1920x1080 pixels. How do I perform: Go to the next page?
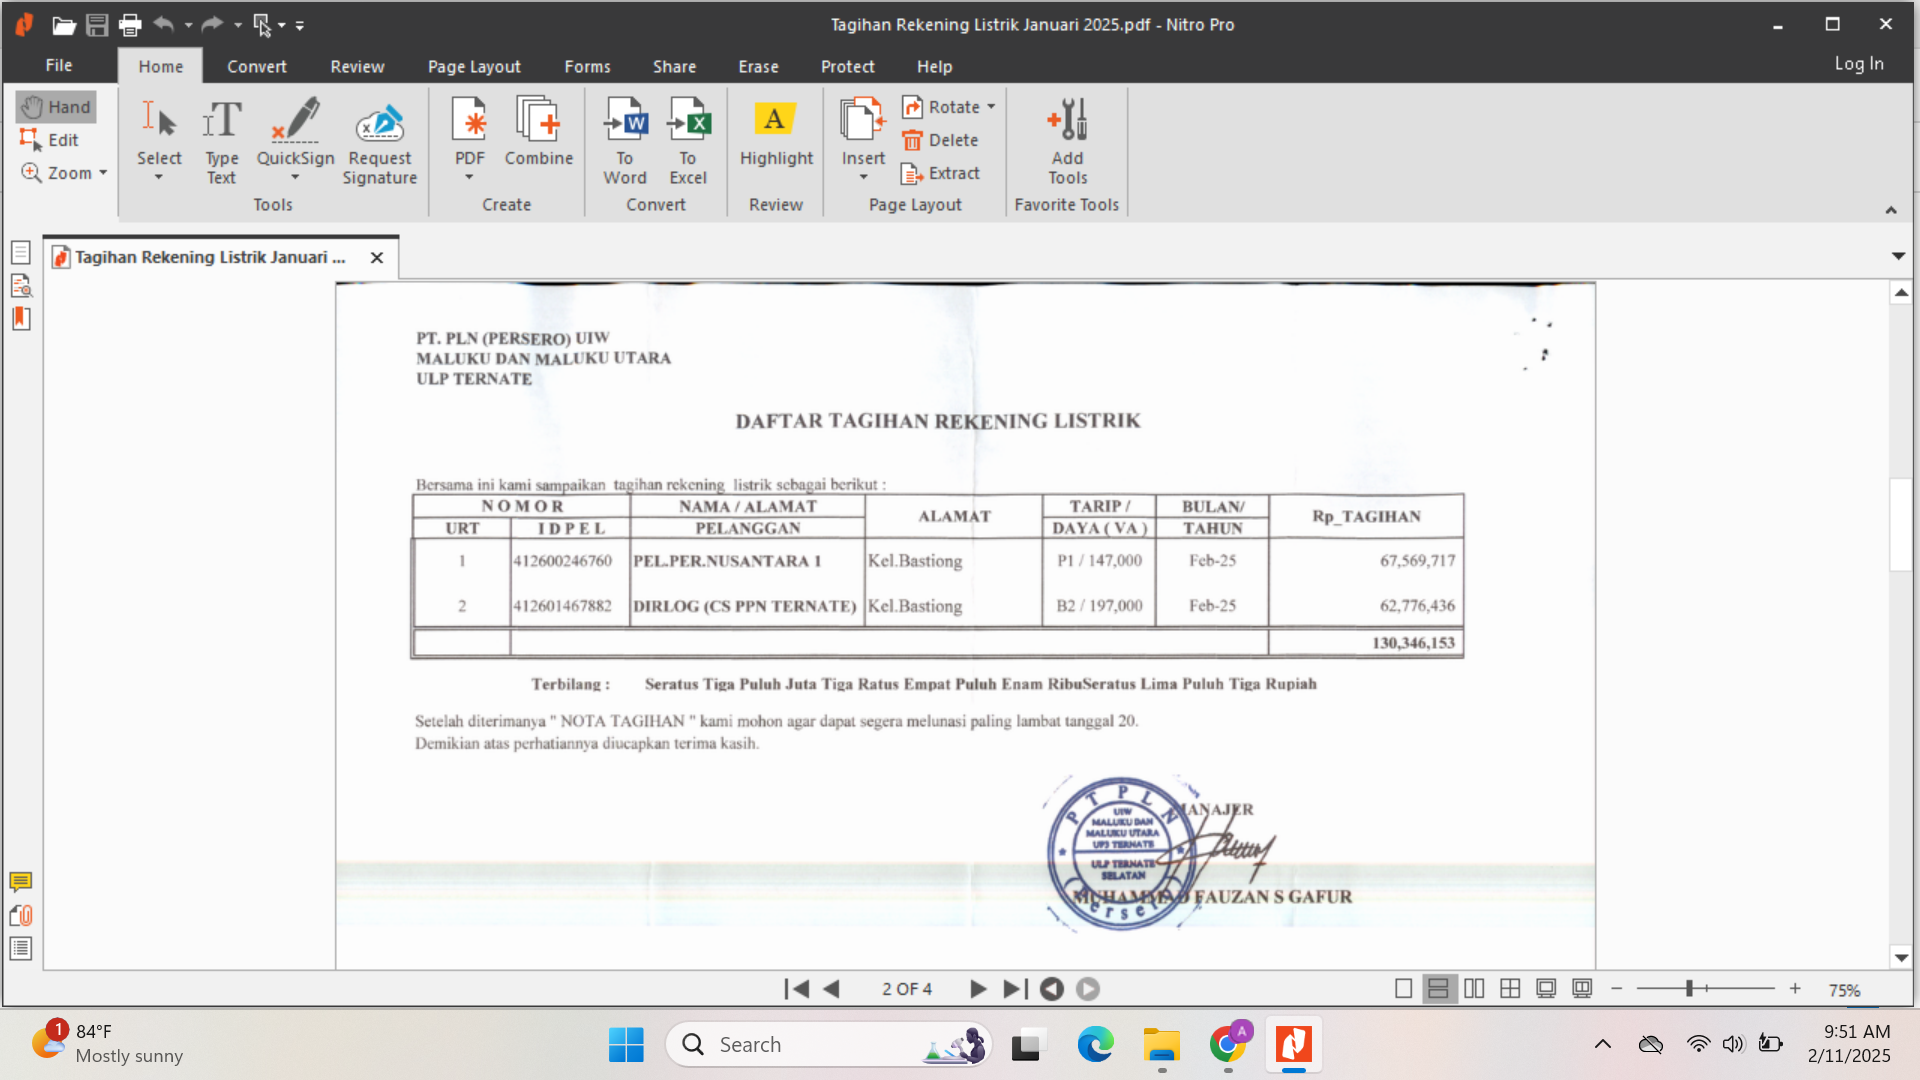click(978, 989)
